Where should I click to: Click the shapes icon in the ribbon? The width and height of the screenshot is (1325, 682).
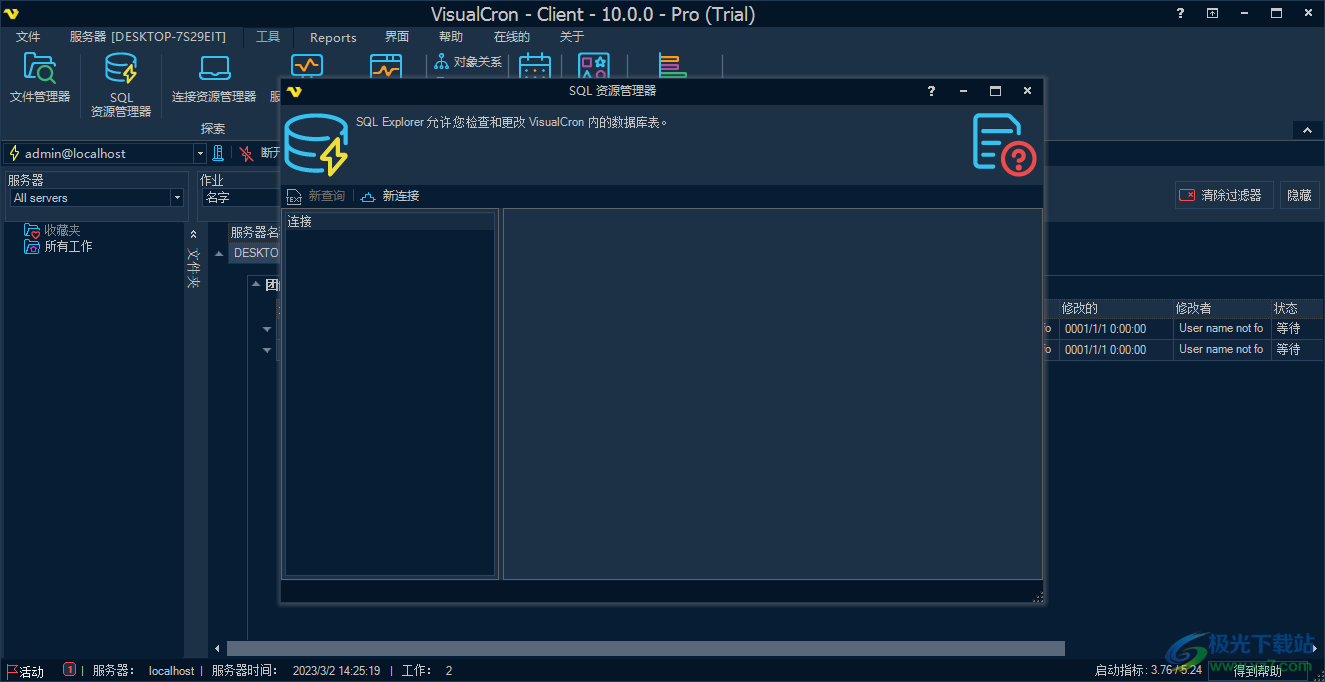(x=594, y=67)
